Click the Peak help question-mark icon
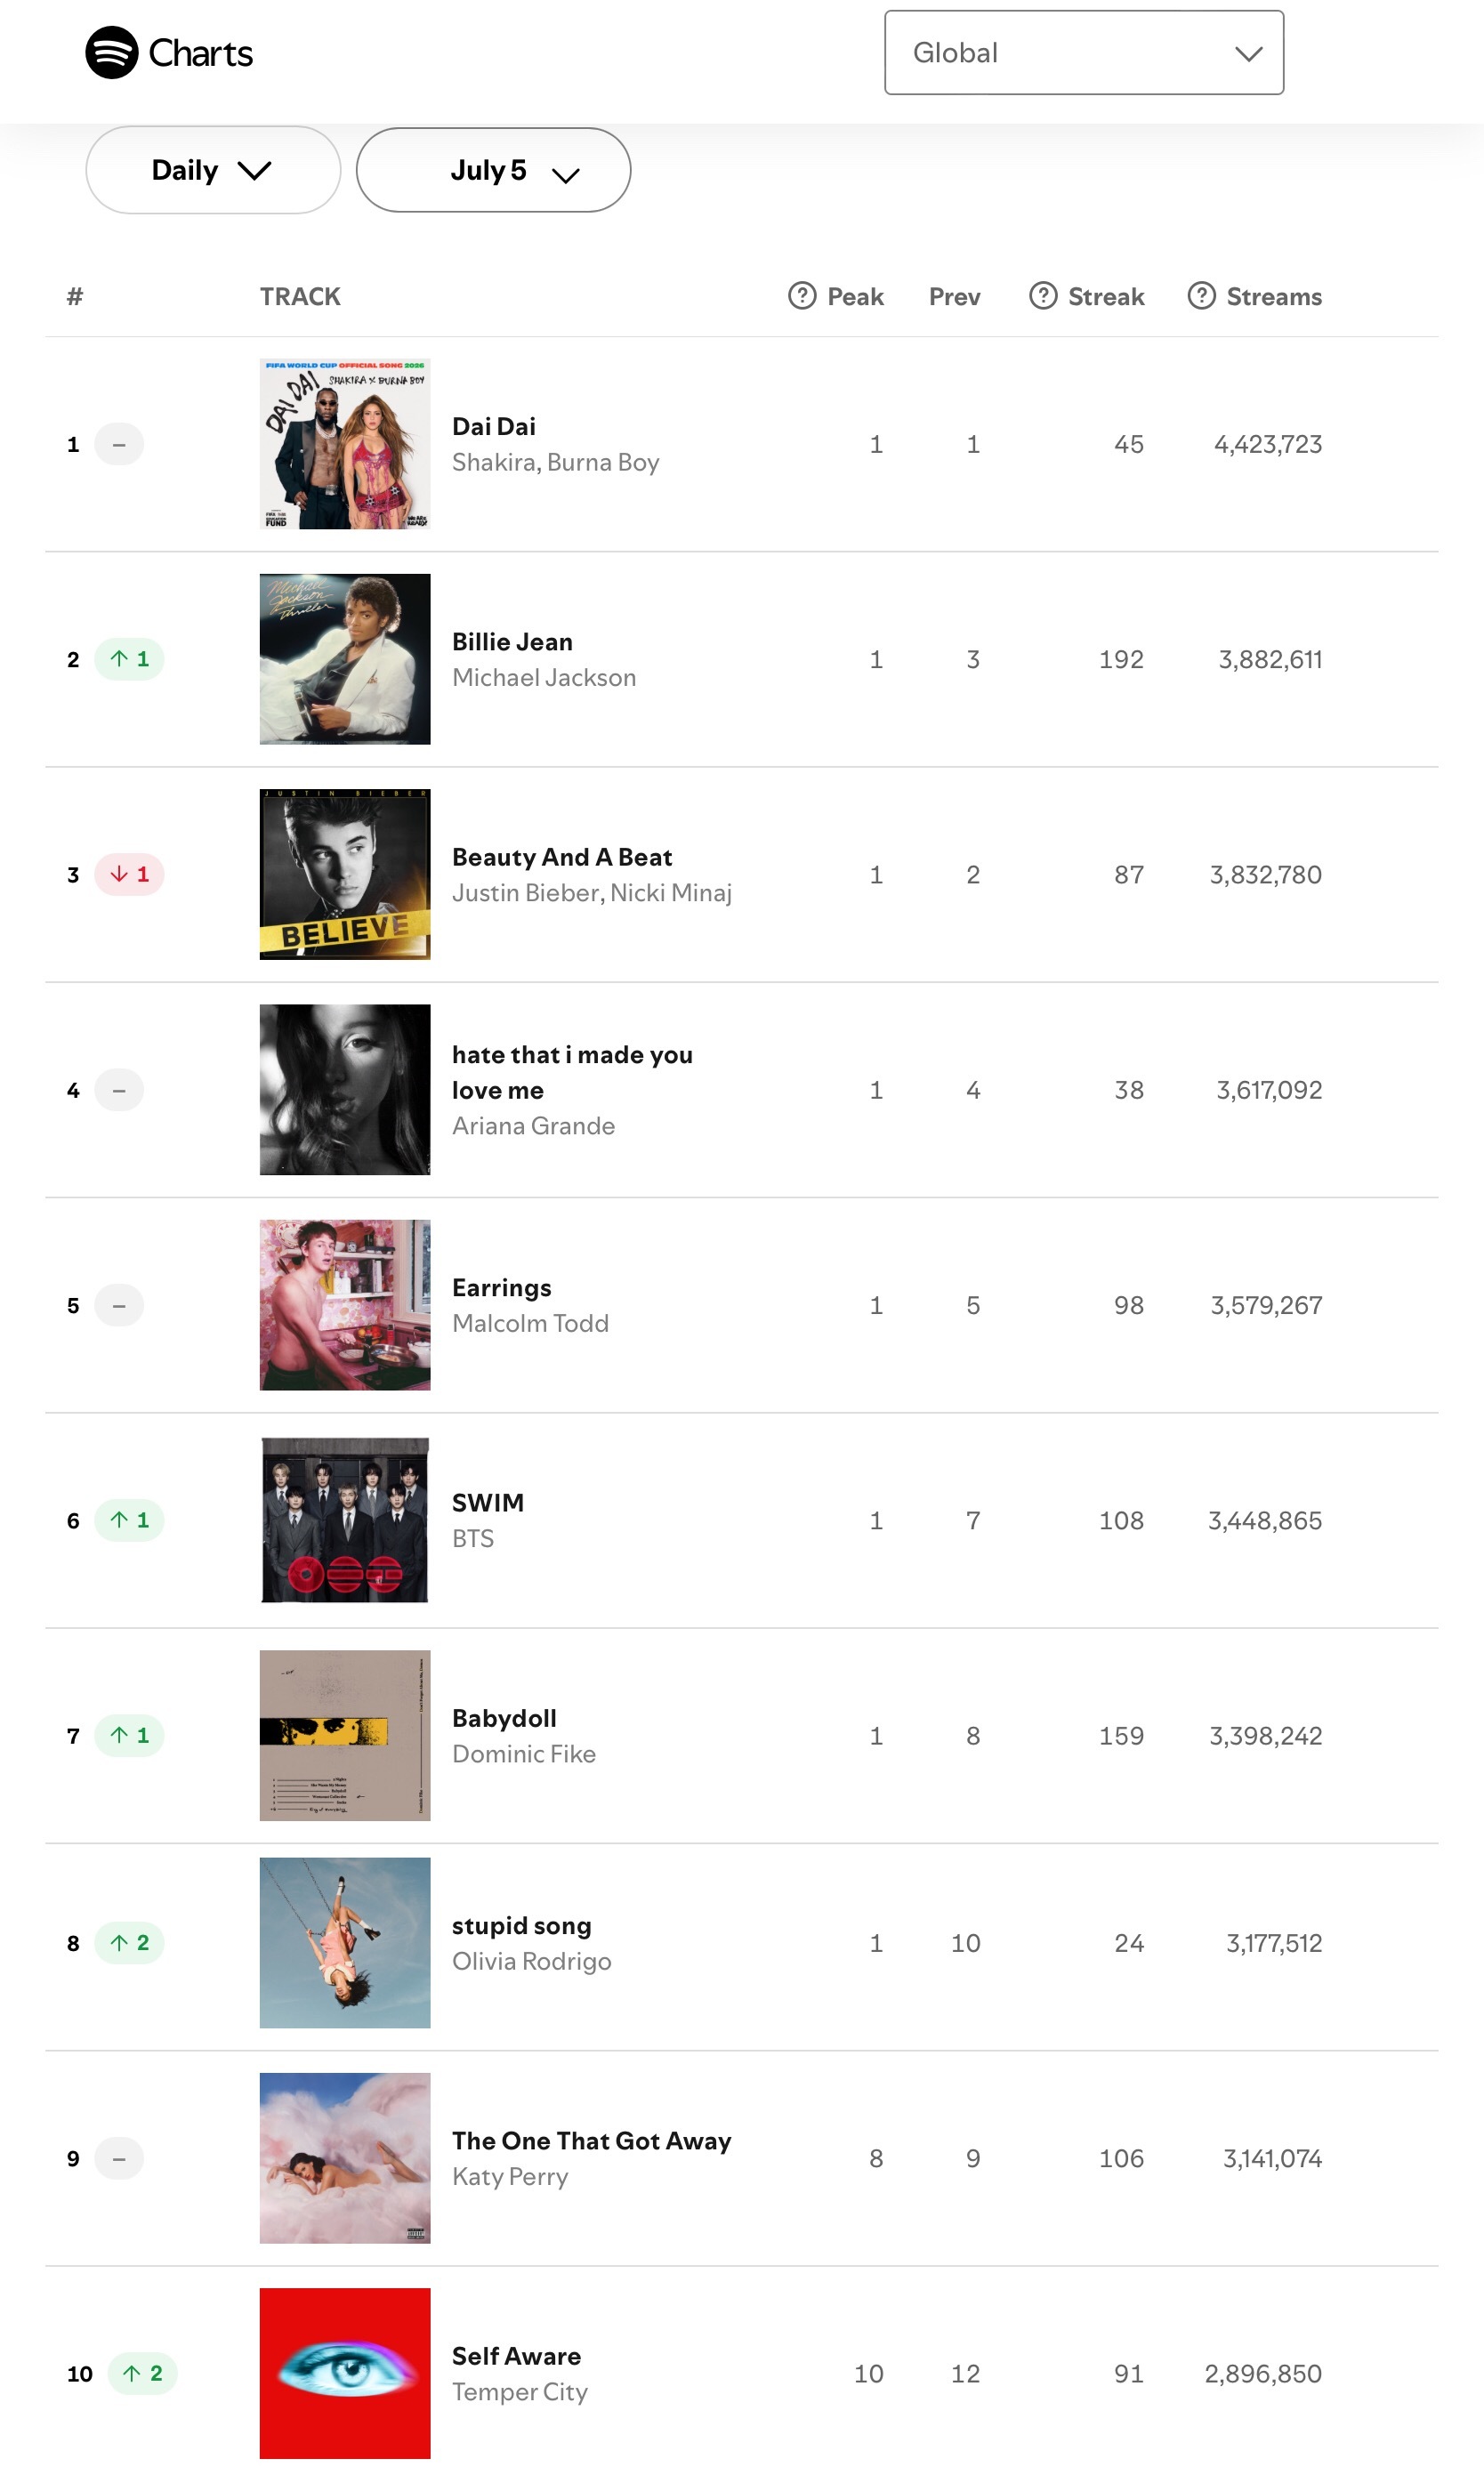The image size is (1484, 2467). (801, 296)
